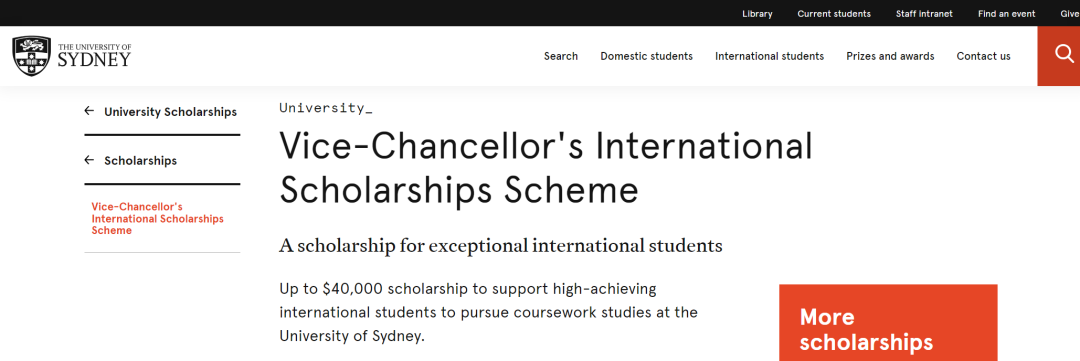1080x361 pixels.
Task: Select Vice-Chancellor's International Scholarships Scheme sidebar item
Action: click(x=158, y=218)
